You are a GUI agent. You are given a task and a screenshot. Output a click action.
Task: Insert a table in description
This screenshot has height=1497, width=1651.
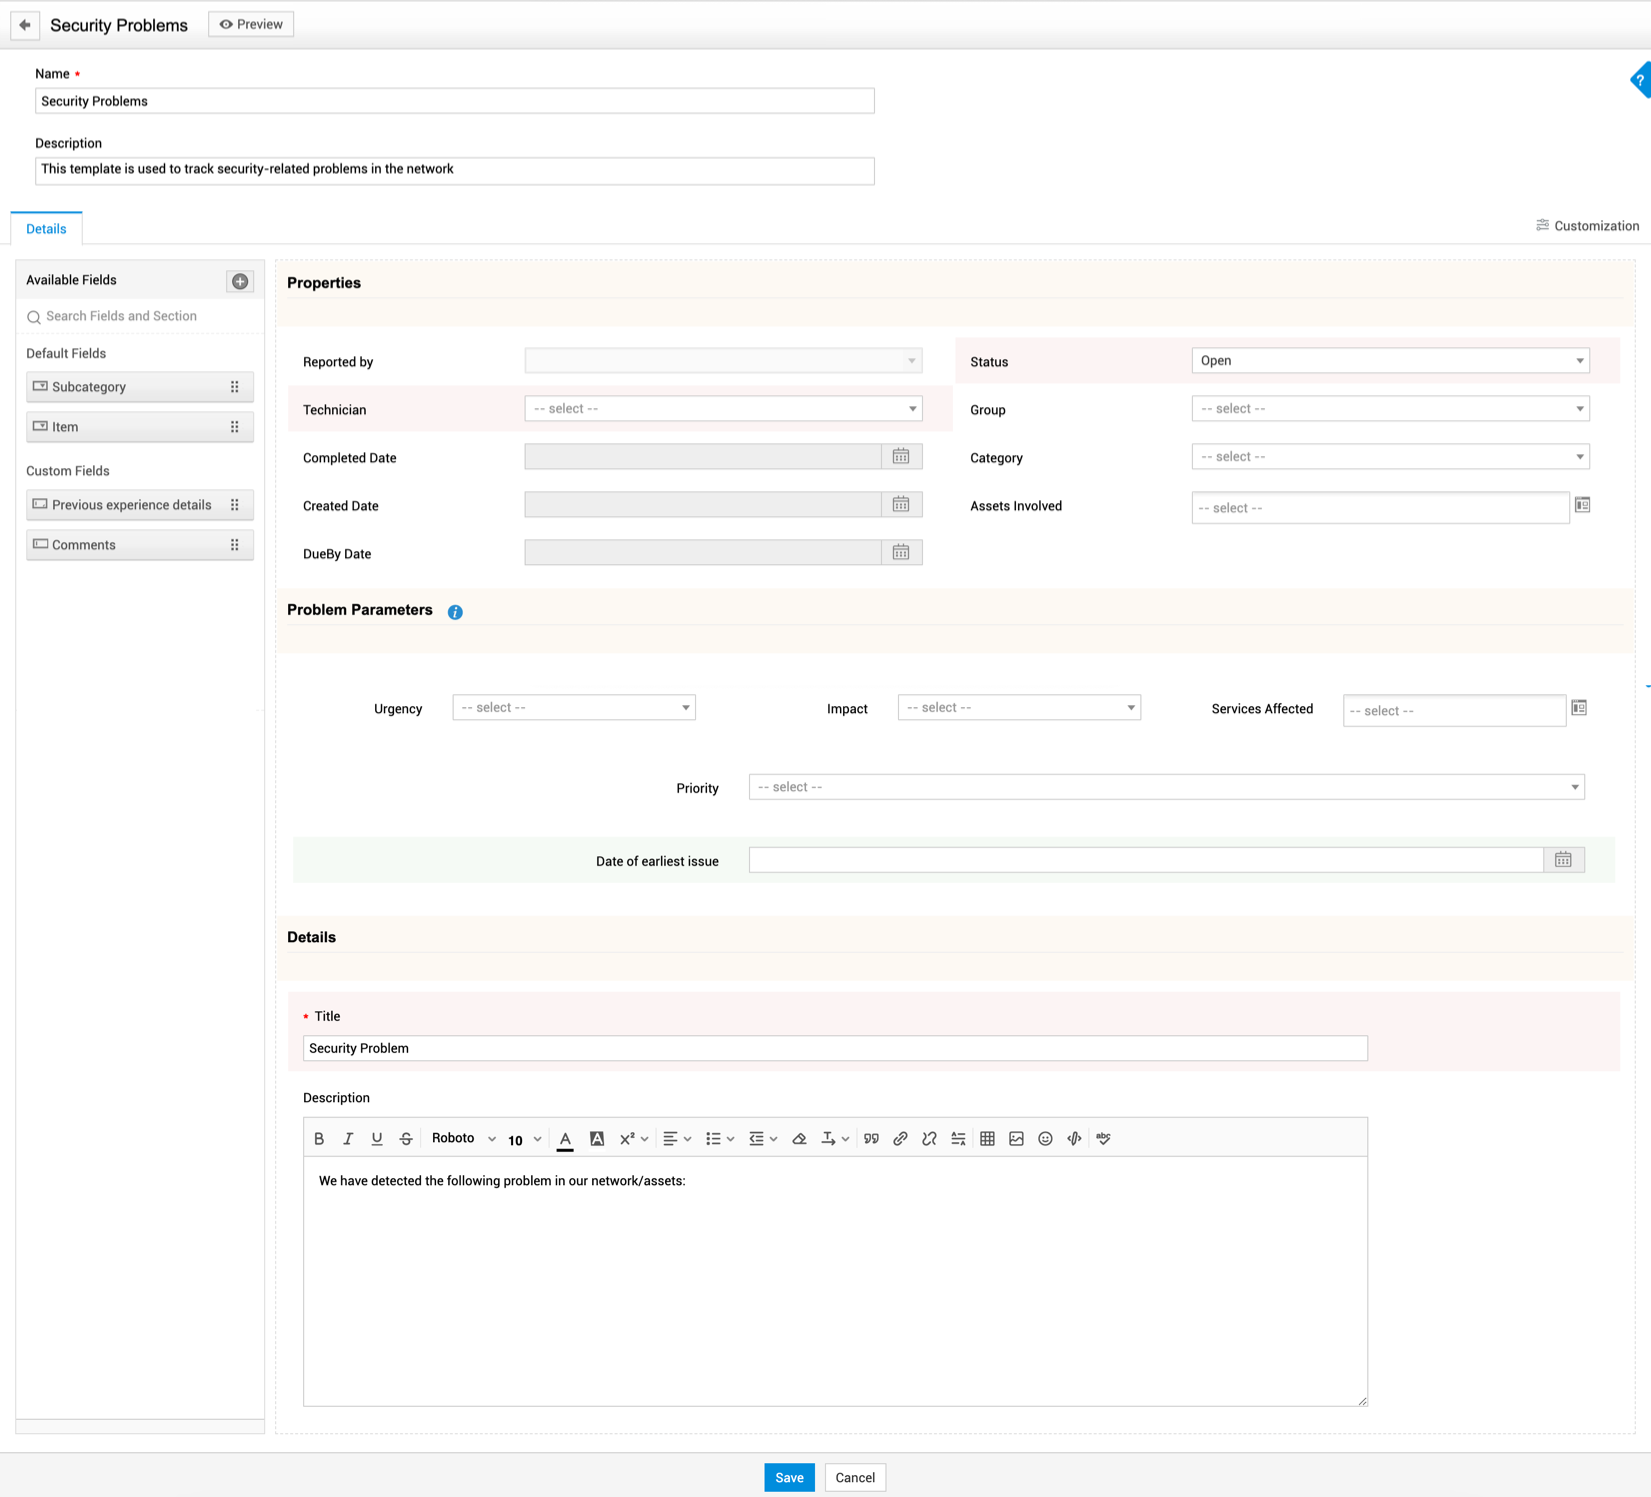click(987, 1139)
